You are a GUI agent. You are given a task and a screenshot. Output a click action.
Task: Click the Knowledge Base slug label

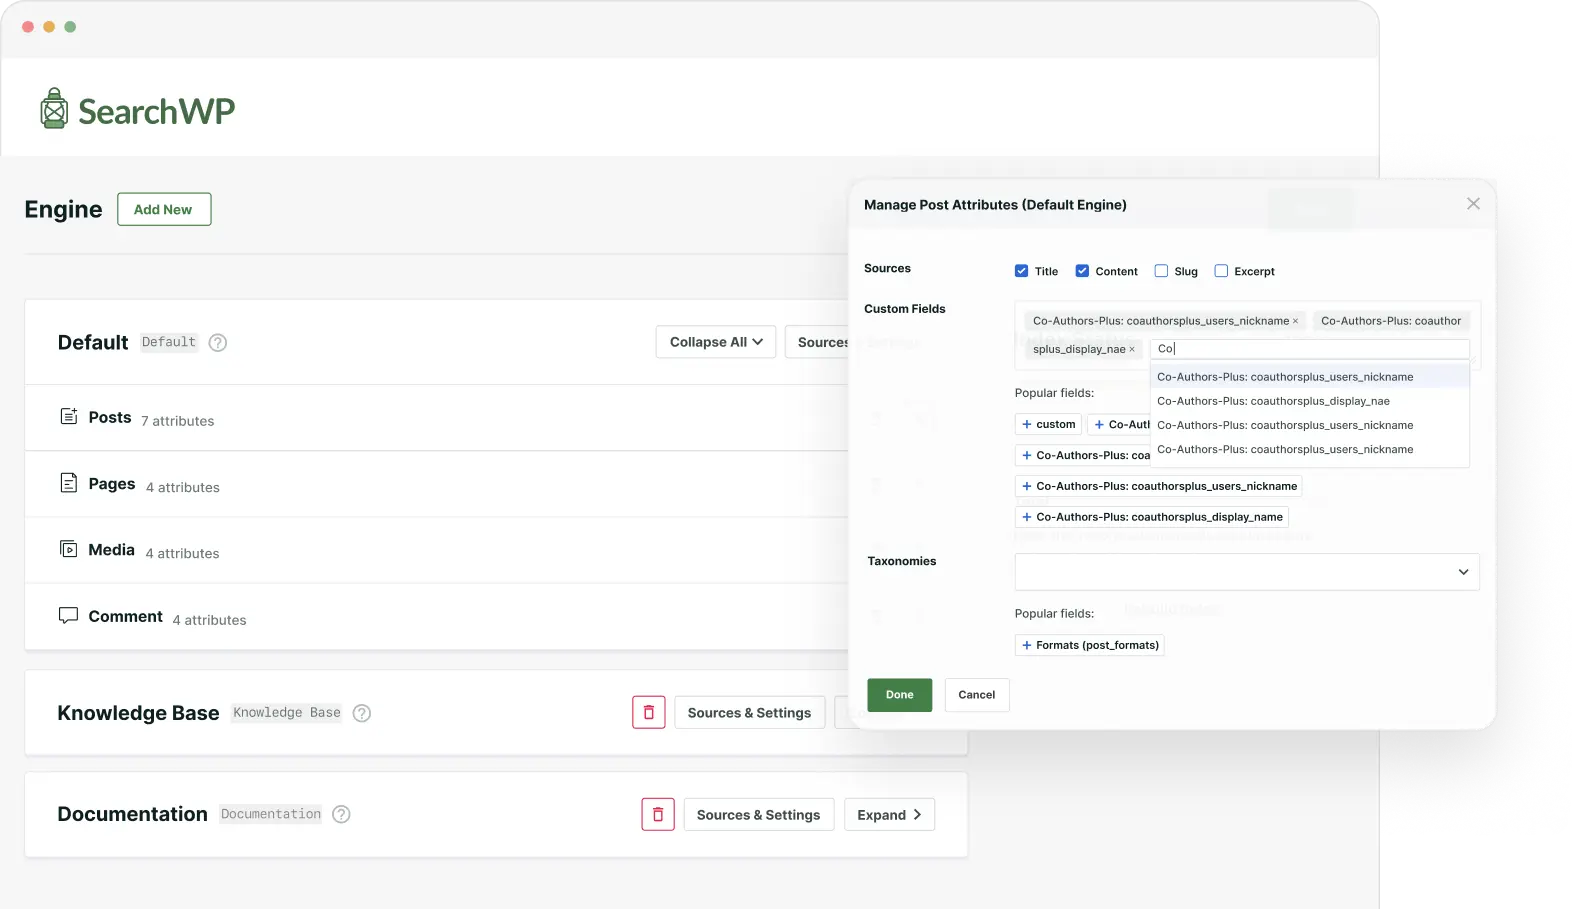click(x=287, y=713)
